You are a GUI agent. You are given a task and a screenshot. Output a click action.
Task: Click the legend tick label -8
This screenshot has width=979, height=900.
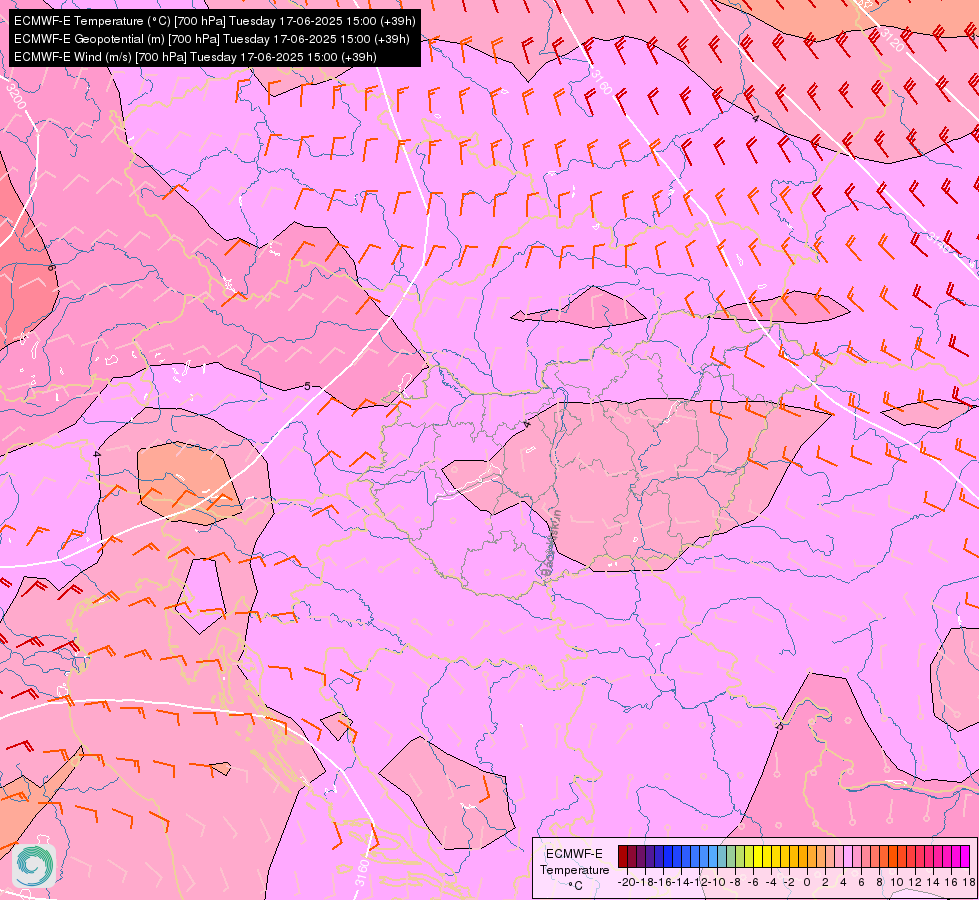[x=737, y=882]
